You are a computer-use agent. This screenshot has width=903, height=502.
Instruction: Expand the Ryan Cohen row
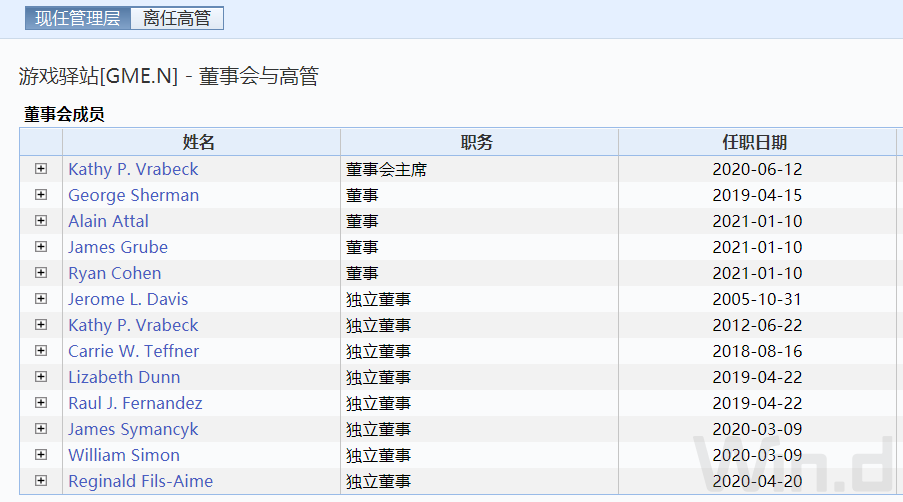click(41, 272)
